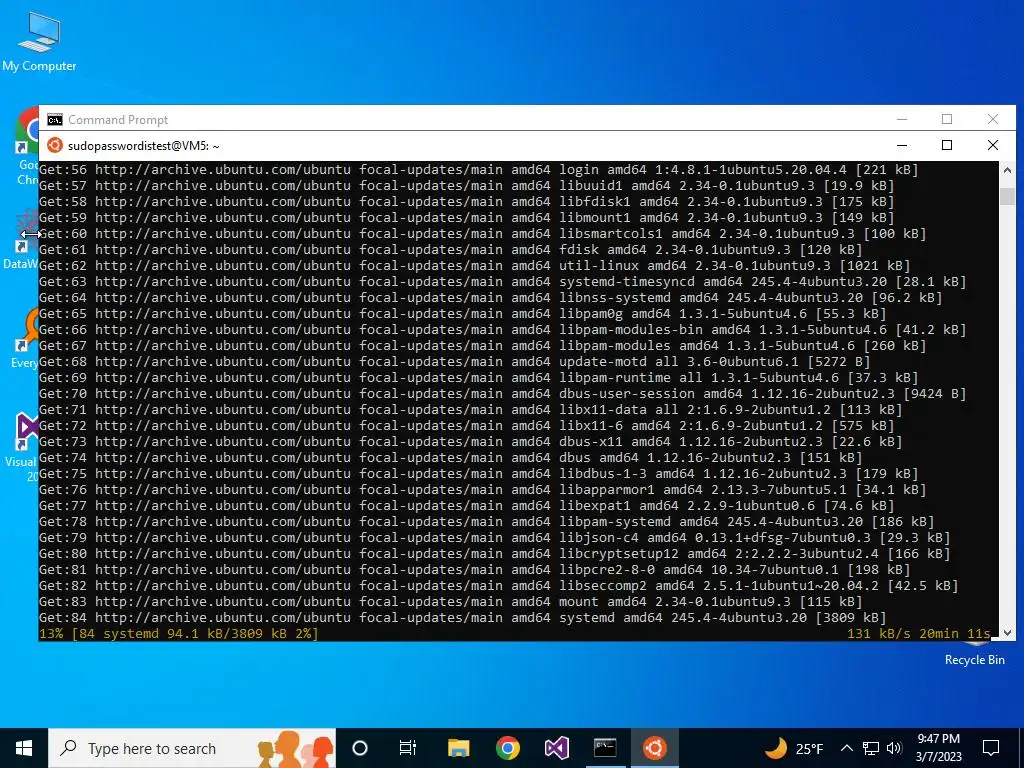Minimize the Ubuntu terminal window
The image size is (1024, 768).
(x=902, y=145)
